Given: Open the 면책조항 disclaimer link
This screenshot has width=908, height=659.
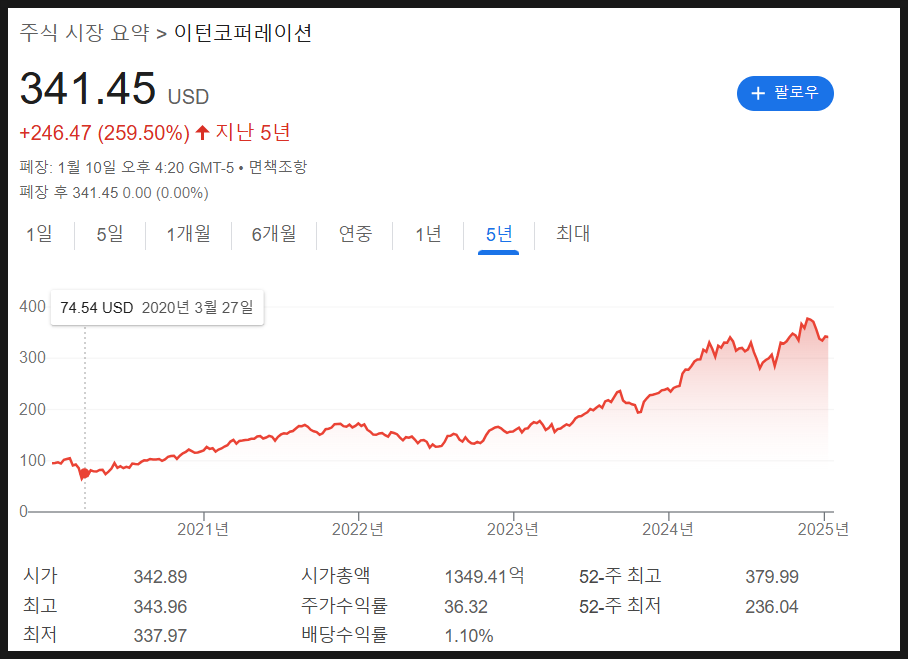Looking at the screenshot, I should click(278, 167).
